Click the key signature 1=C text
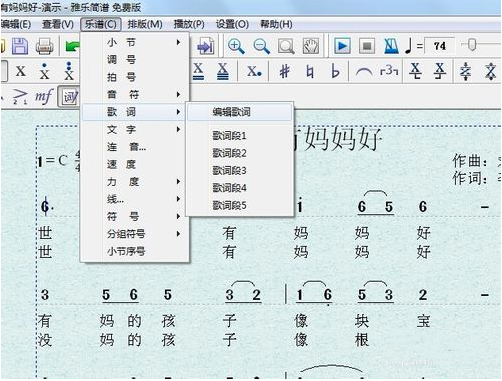This screenshot has height=381, width=502. click(53, 161)
